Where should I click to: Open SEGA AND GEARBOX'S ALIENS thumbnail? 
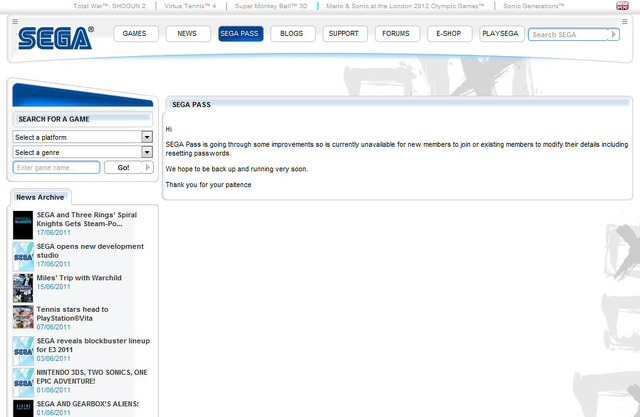click(x=23, y=408)
